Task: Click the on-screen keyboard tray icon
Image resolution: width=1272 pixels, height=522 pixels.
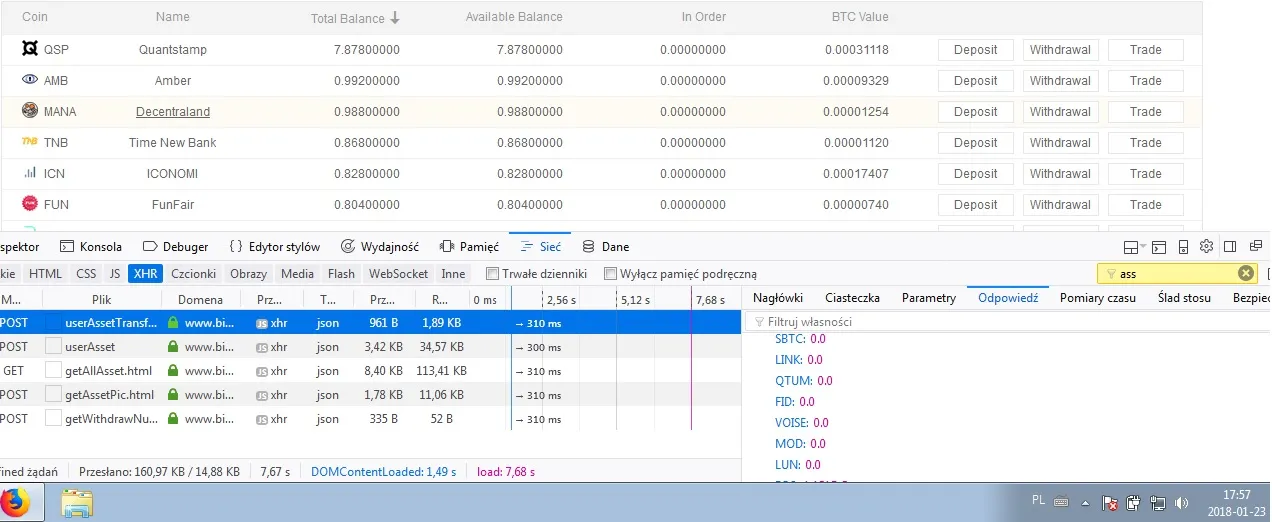Action: click(x=1061, y=501)
